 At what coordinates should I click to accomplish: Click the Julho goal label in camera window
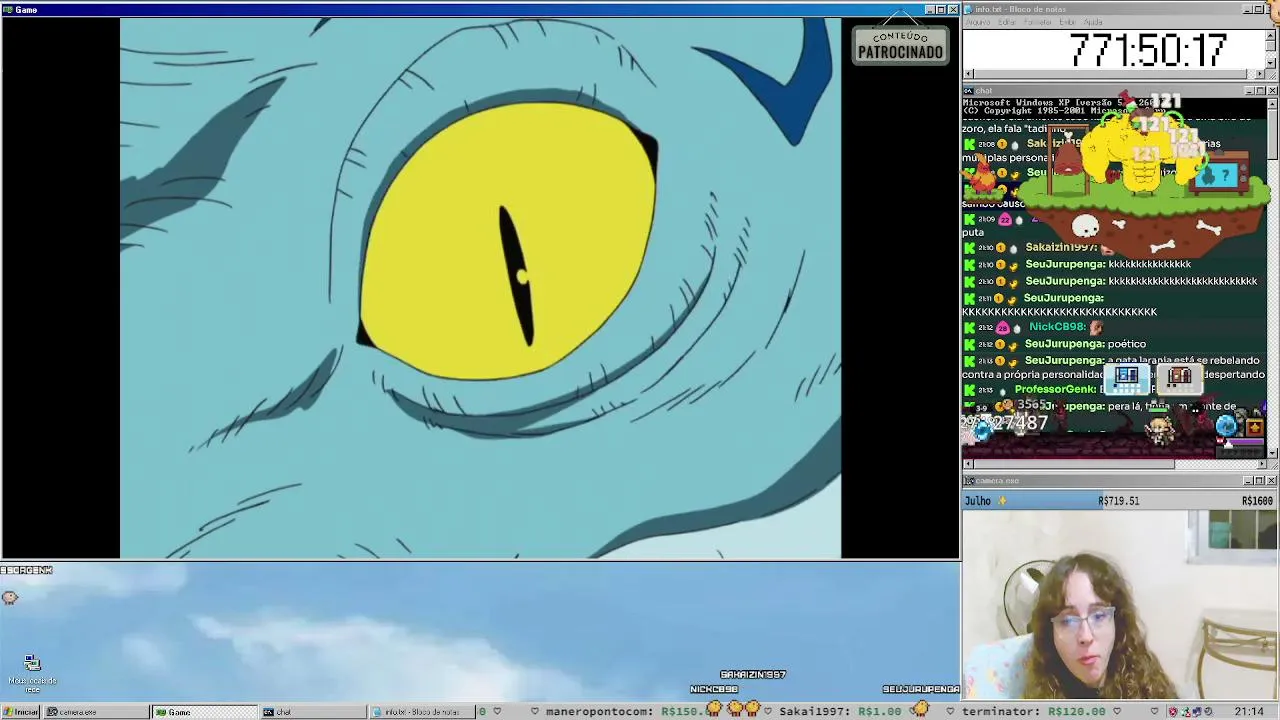978,501
